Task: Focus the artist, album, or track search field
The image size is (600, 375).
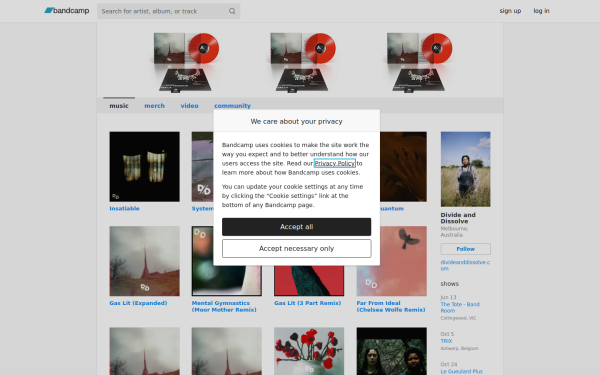Action: click(x=168, y=11)
